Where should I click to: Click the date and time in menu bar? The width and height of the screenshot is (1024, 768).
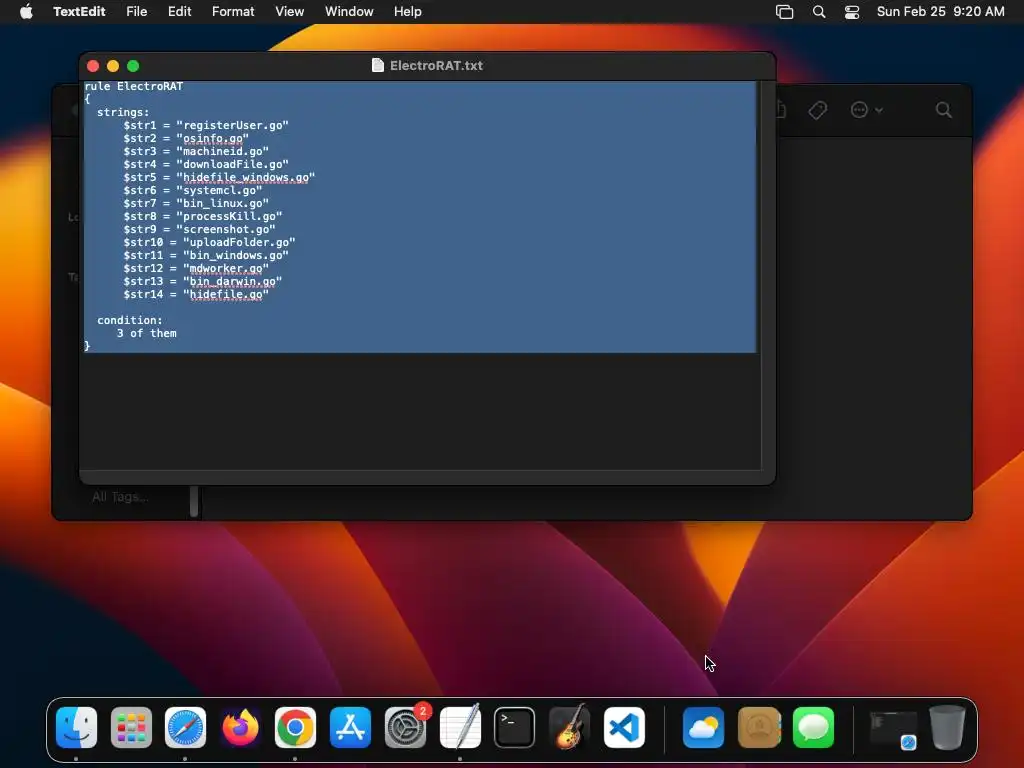[x=940, y=12]
